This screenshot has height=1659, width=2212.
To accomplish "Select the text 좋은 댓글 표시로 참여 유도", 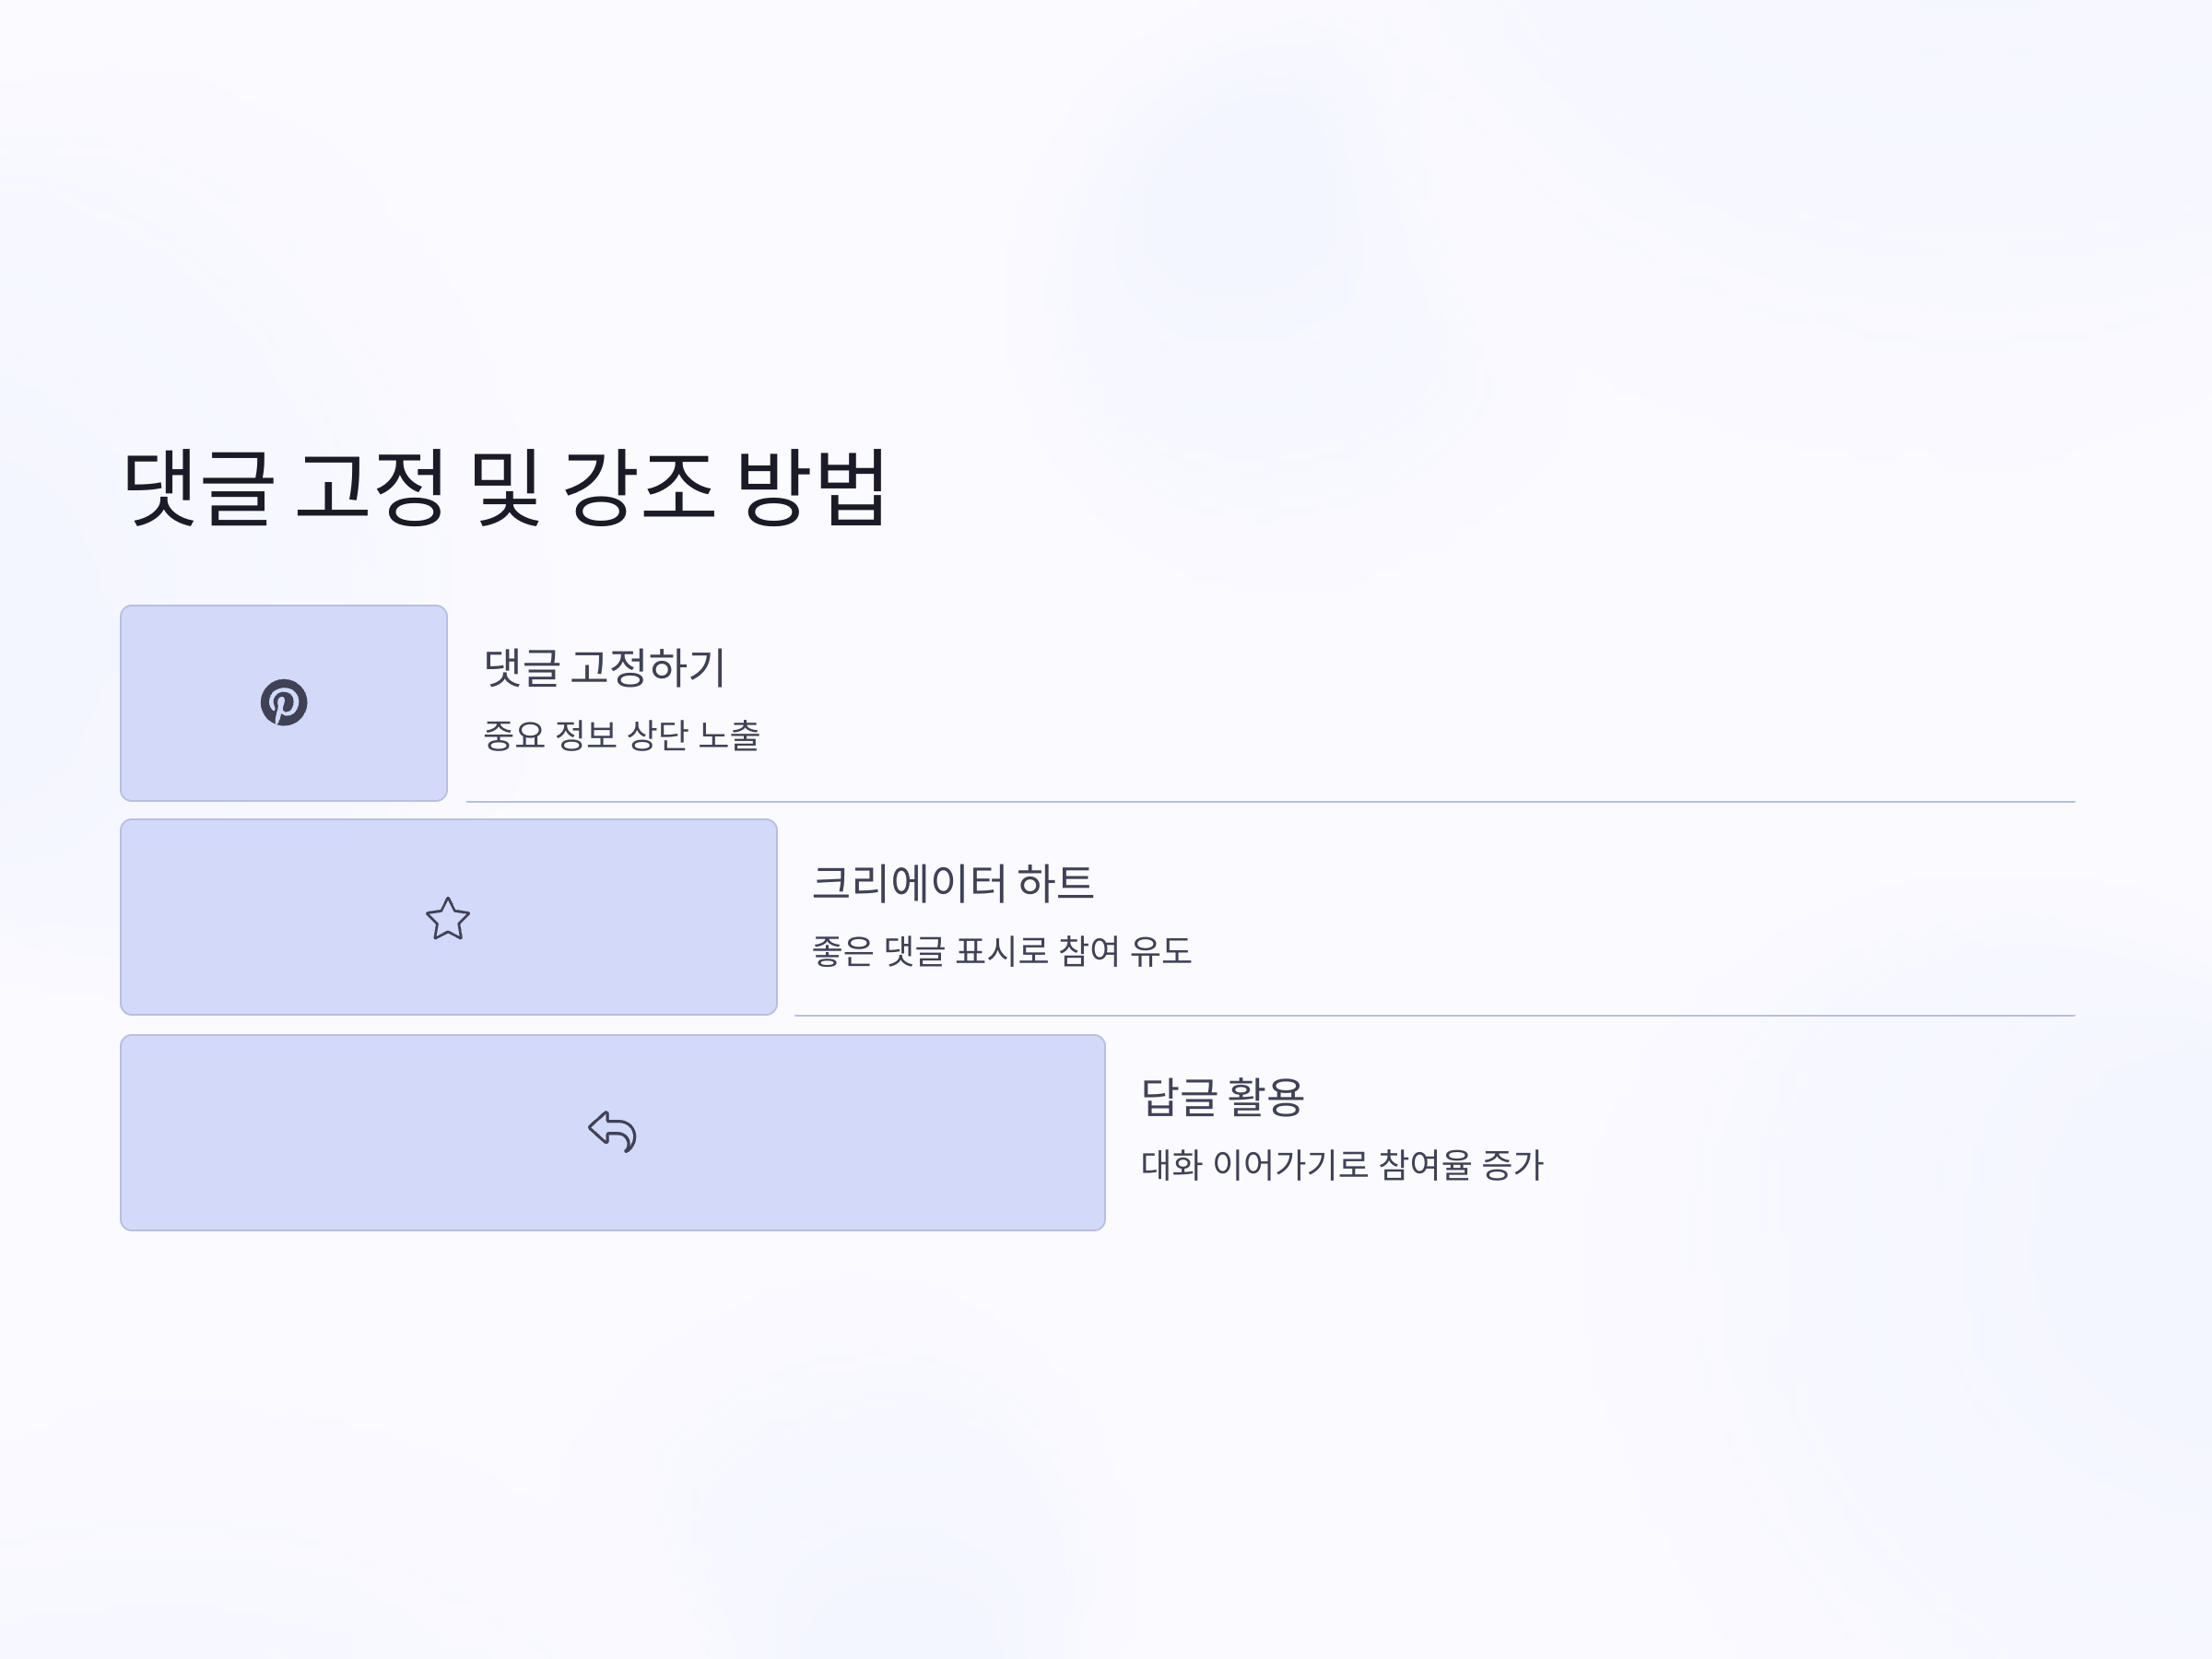I will click(1001, 950).
